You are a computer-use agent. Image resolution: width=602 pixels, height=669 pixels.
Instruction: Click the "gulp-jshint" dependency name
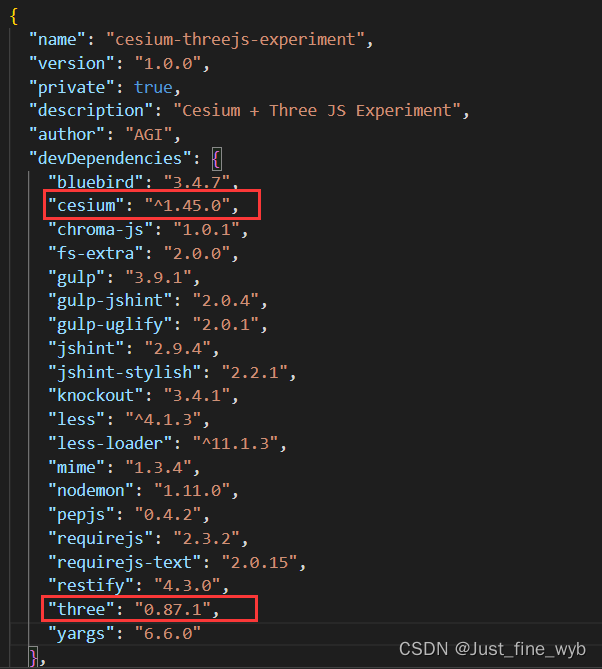[x=111, y=301]
